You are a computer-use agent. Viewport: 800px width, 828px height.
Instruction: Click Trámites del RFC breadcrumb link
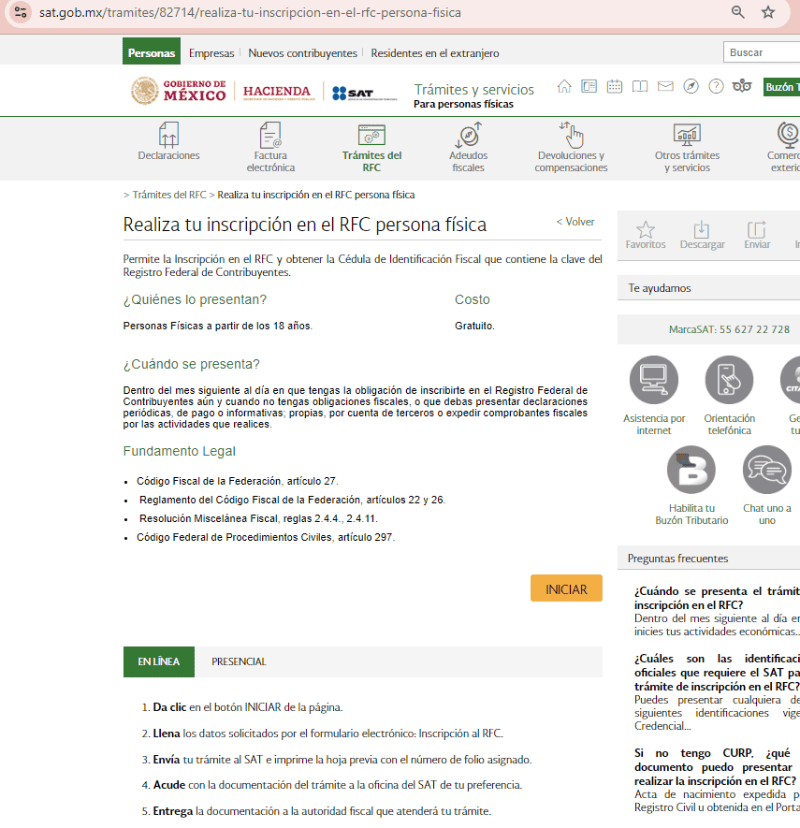click(169, 195)
